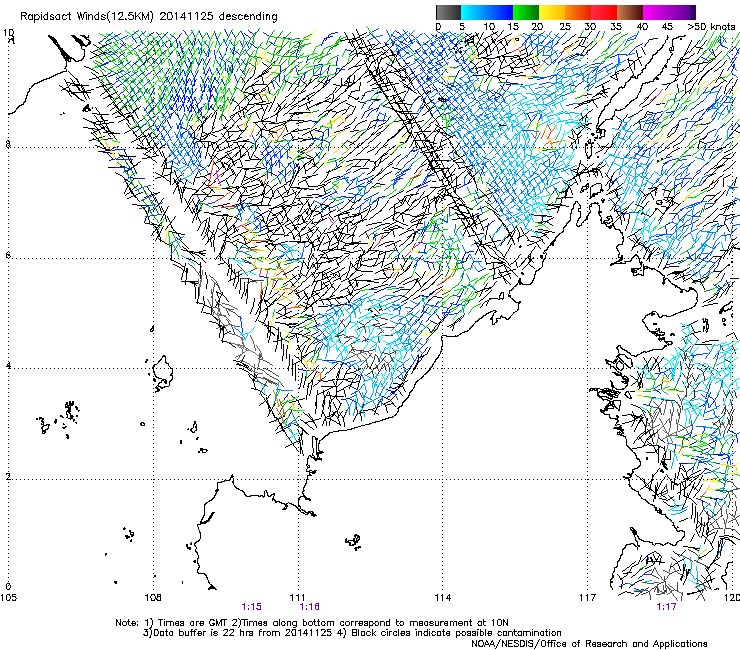The image size is (740, 650).
Task: Click the '>50 knots' legend label
Action: [711, 26]
